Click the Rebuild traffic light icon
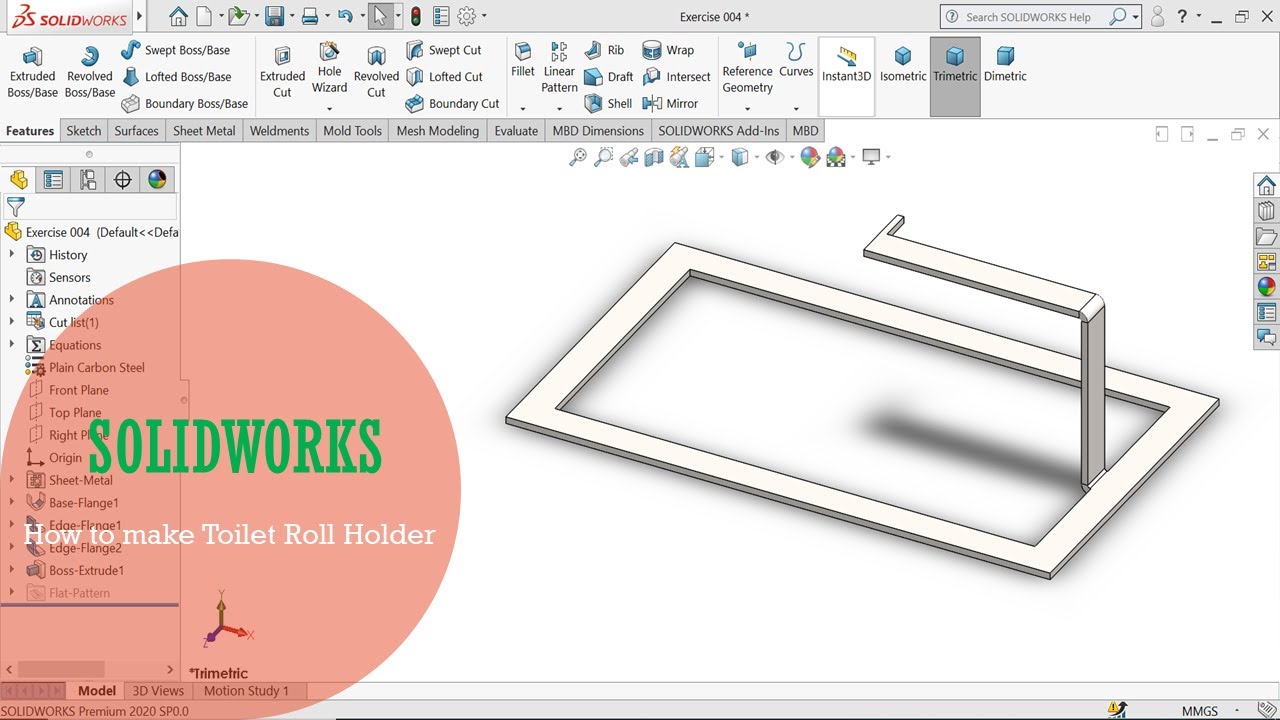Viewport: 1280px width, 720px height. pyautogui.click(x=415, y=16)
